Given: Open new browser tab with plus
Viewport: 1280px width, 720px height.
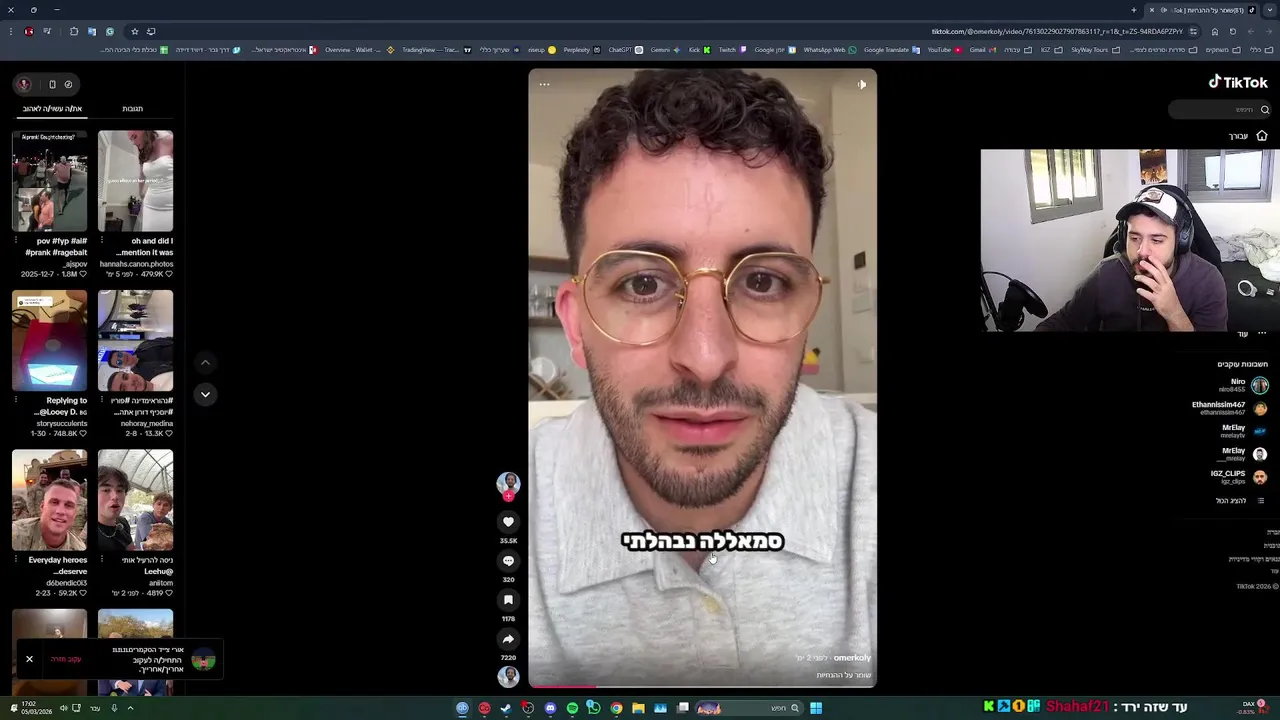Looking at the screenshot, I should [1134, 10].
